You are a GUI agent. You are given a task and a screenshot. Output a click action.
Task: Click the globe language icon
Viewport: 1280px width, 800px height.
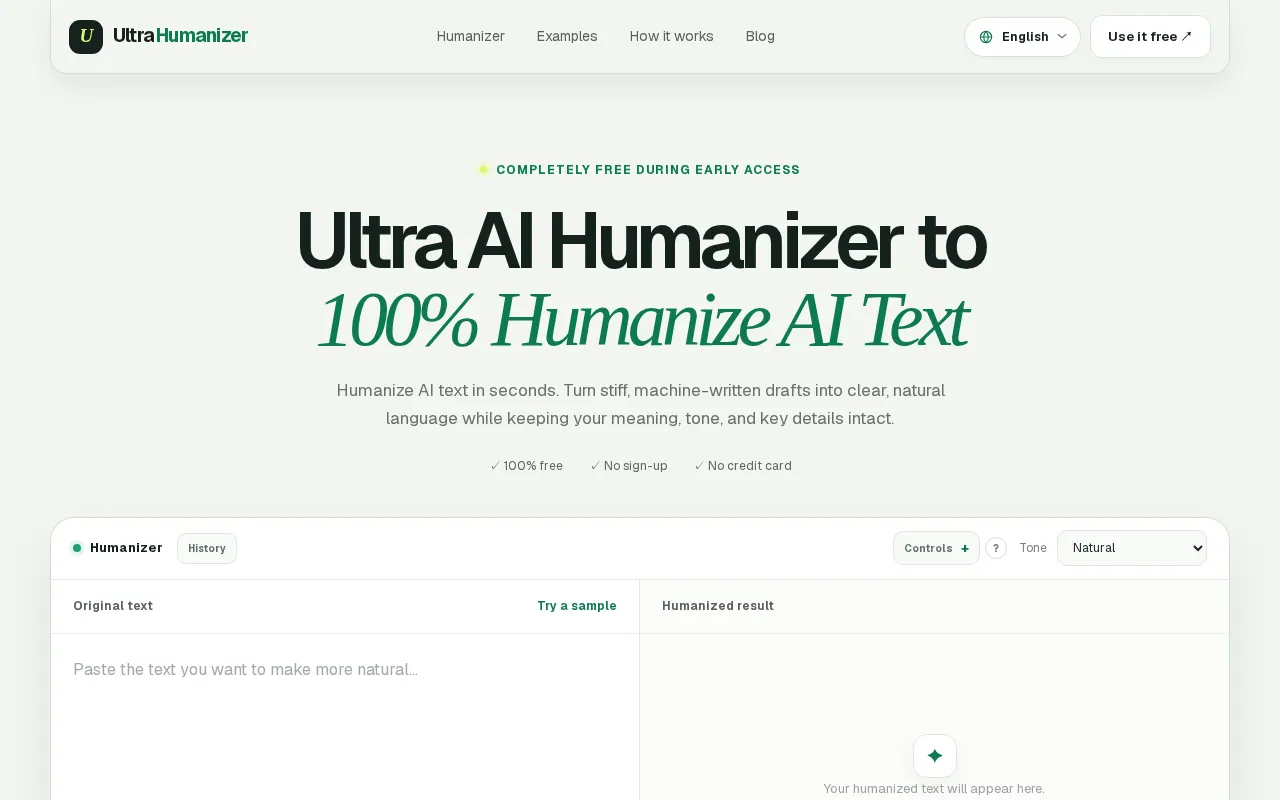point(986,37)
